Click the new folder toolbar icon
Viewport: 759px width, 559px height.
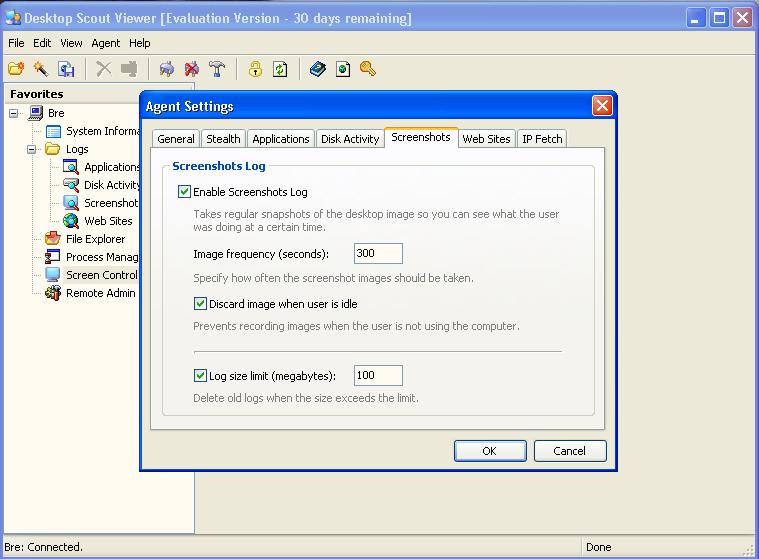[16, 69]
